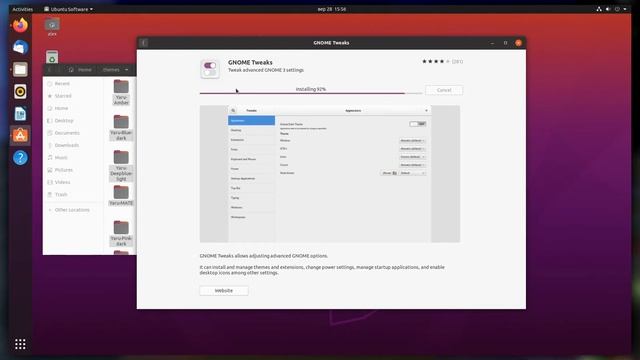Open Firefox from the dock
This screenshot has width=640, height=360.
click(x=20, y=25)
